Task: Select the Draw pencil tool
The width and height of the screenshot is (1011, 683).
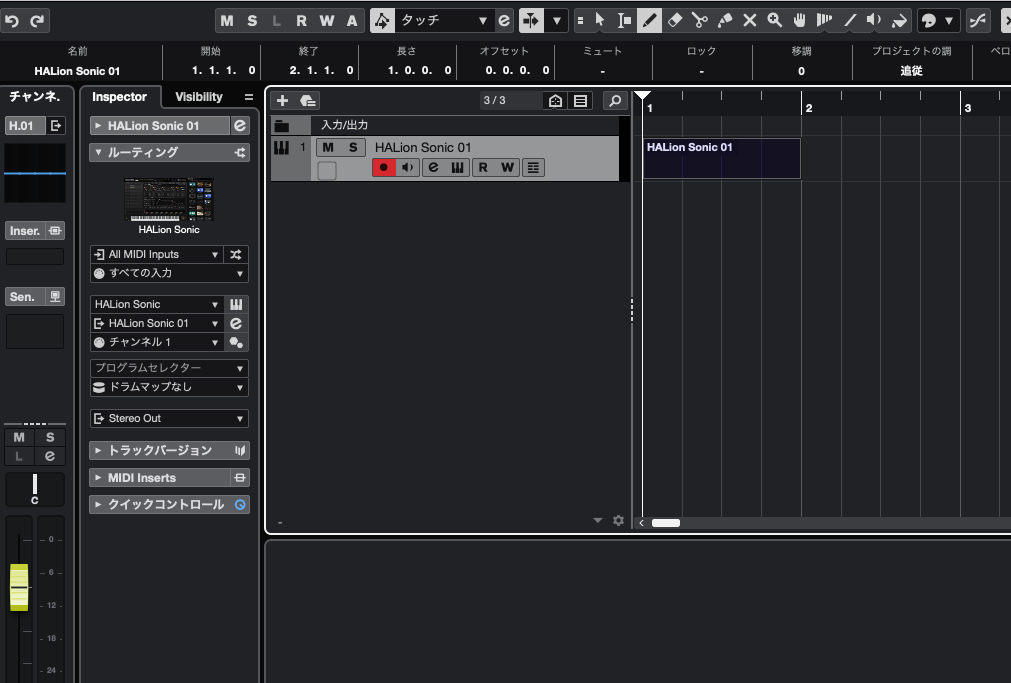Action: 649,21
